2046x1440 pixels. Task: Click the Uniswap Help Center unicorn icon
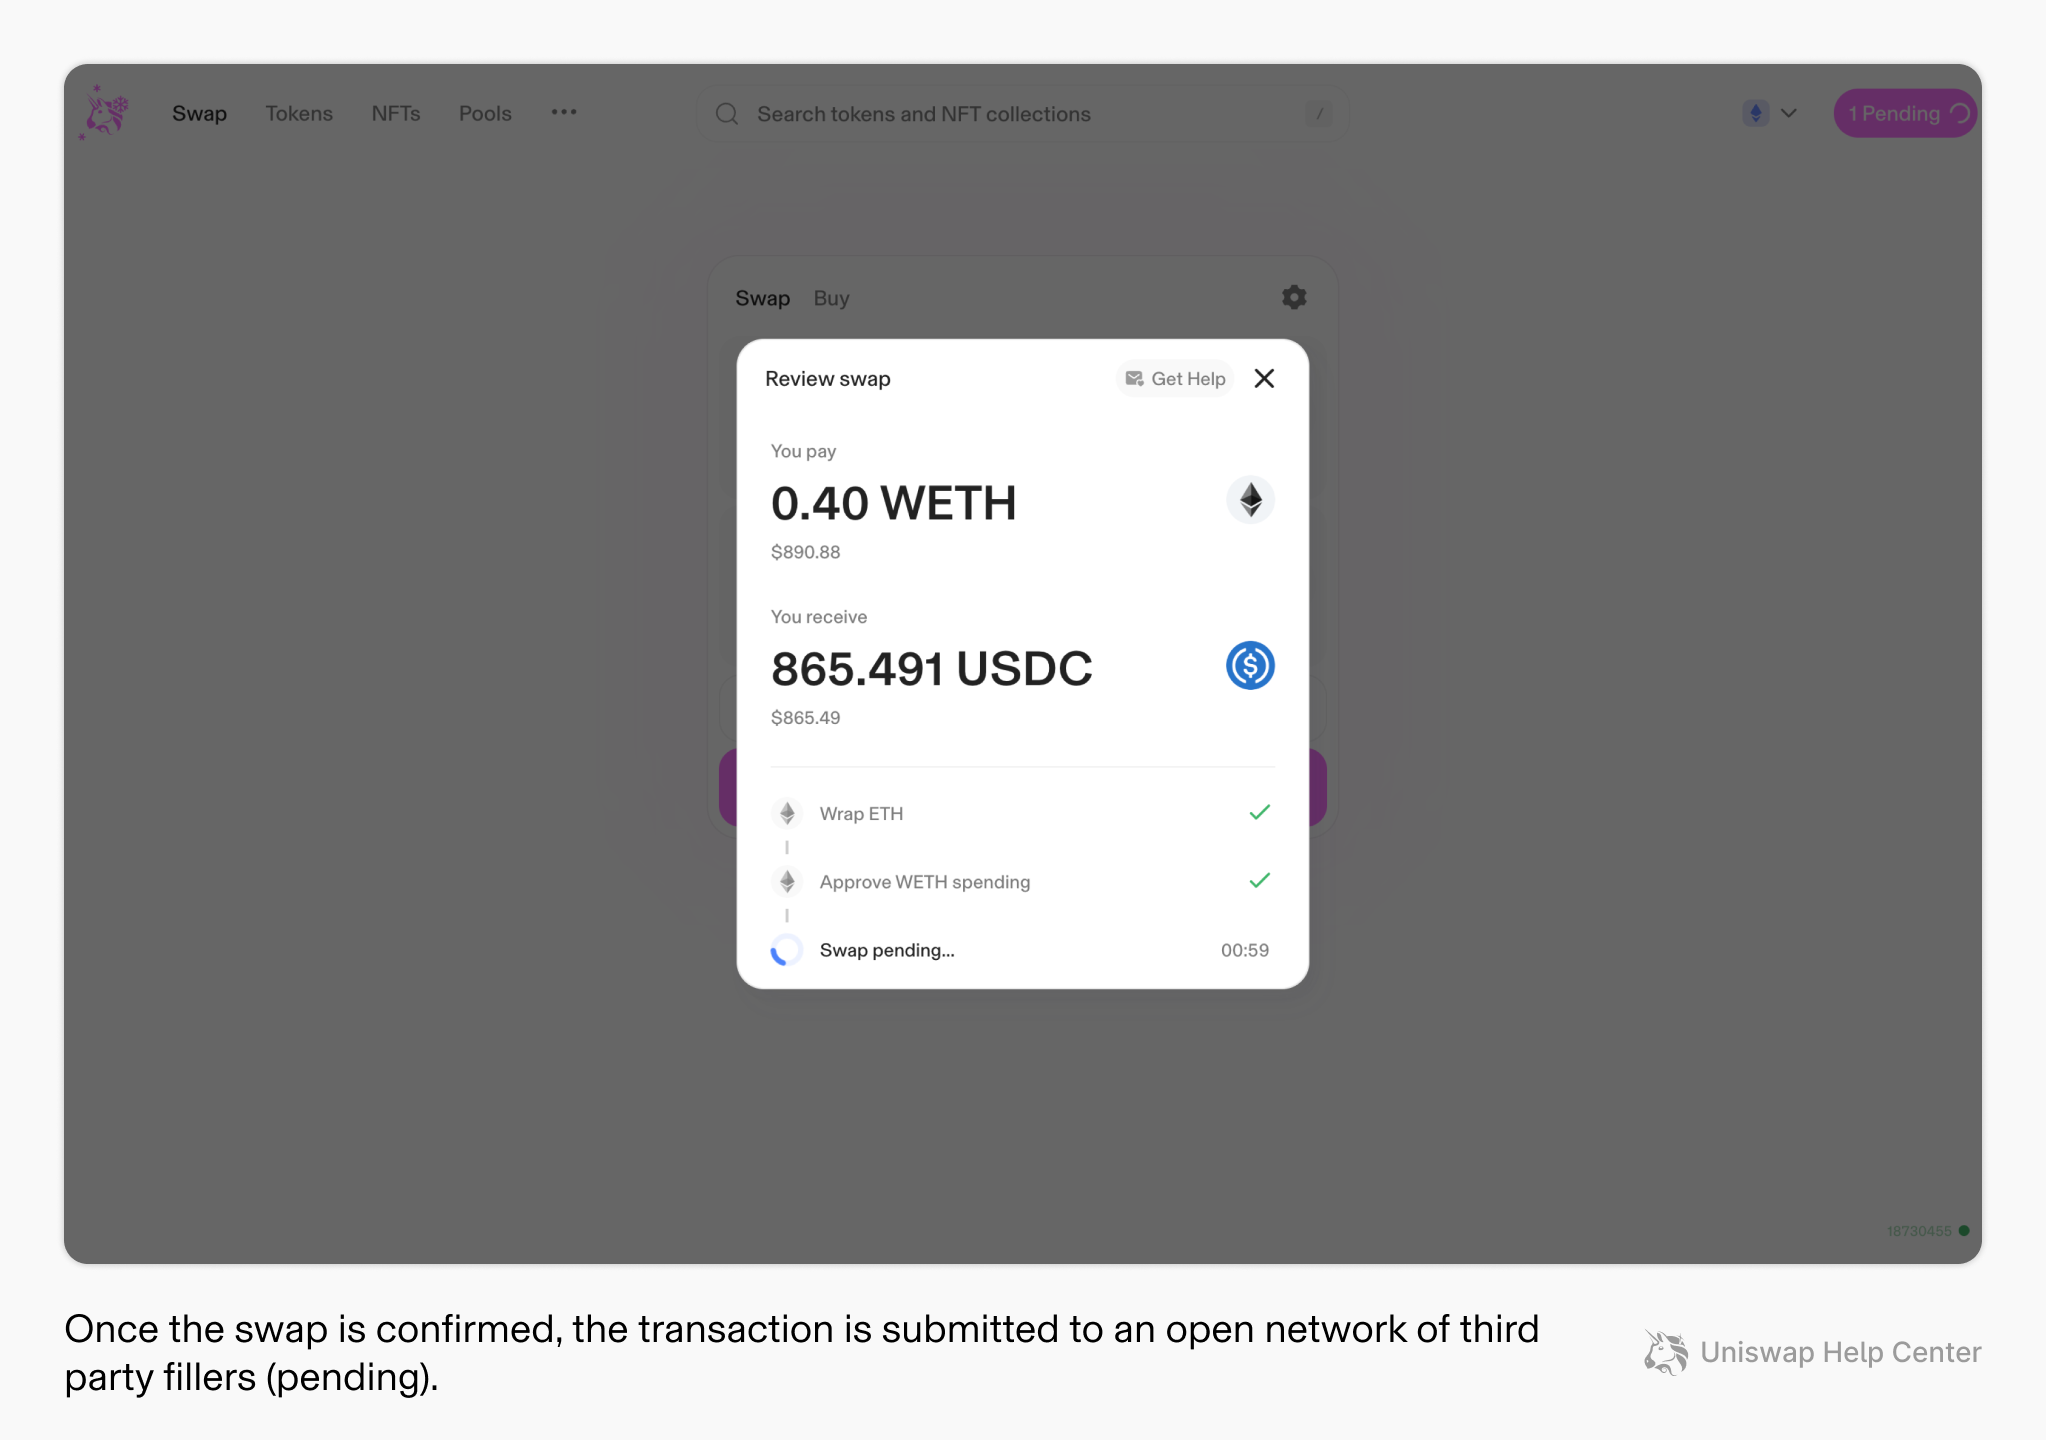tap(1664, 1352)
